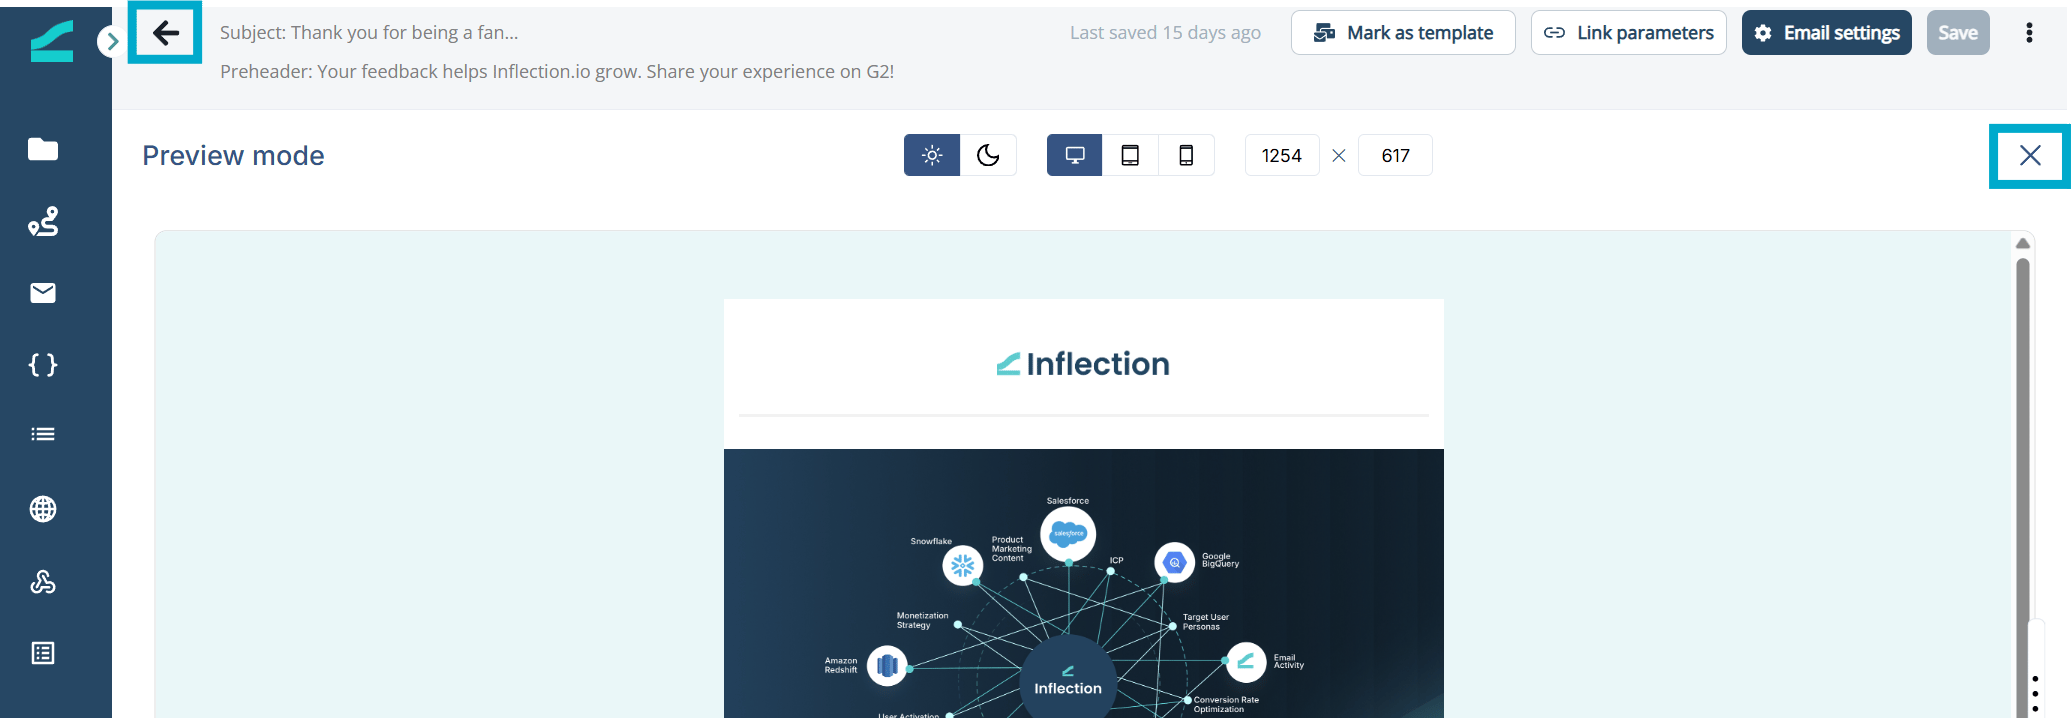This screenshot has height=718, width=2072.
Task: Click the Google BigQuery icon in diagram
Action: (1175, 563)
